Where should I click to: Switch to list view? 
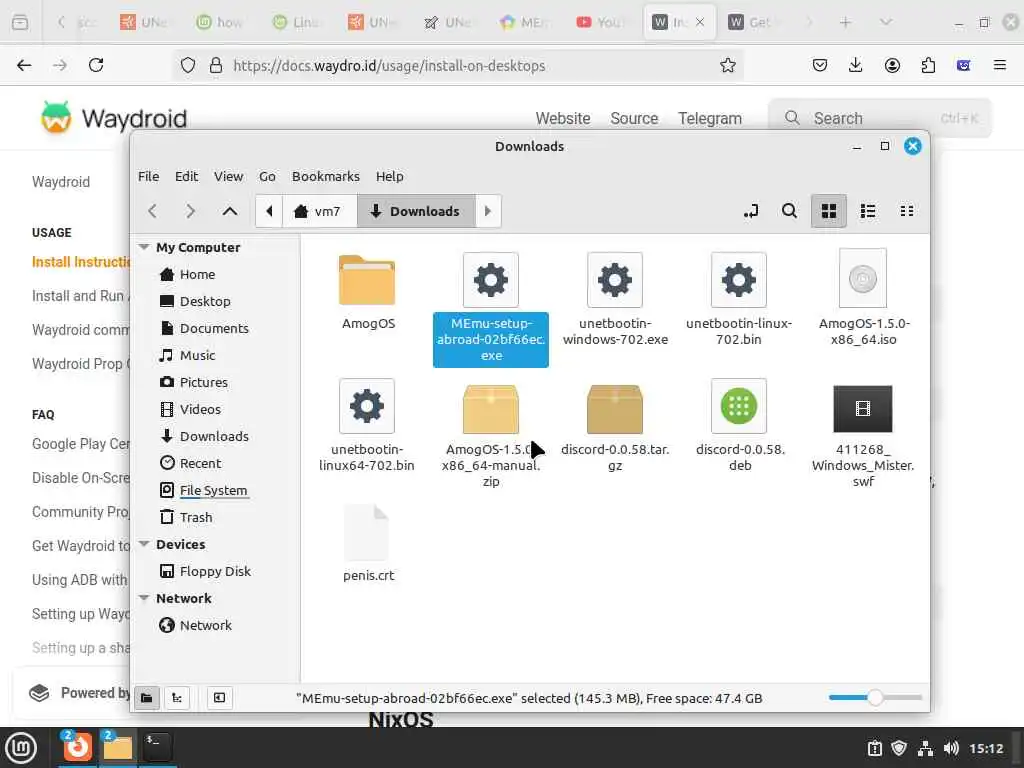(868, 211)
